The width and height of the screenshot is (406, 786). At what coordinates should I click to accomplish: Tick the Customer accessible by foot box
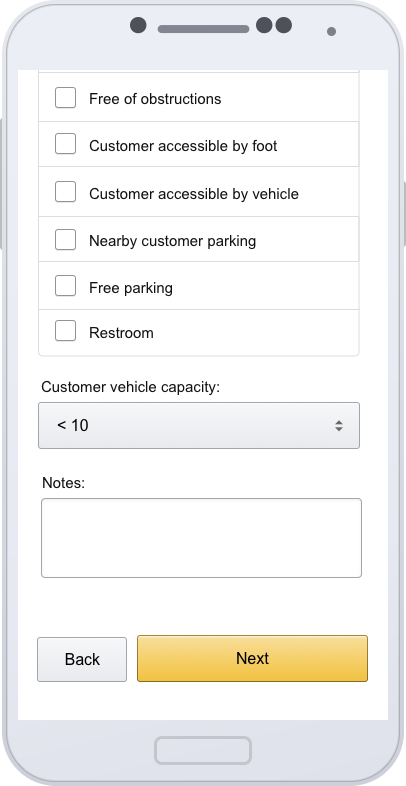click(x=65, y=144)
